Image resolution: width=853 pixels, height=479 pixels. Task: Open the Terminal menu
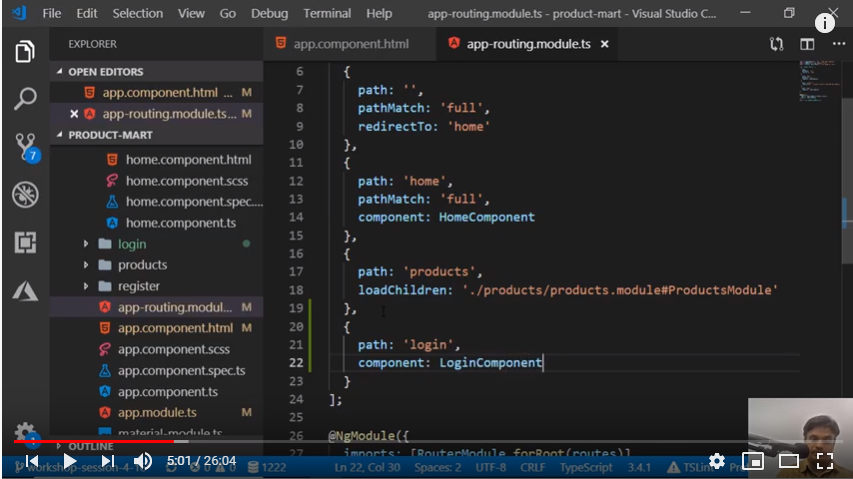click(x=327, y=13)
